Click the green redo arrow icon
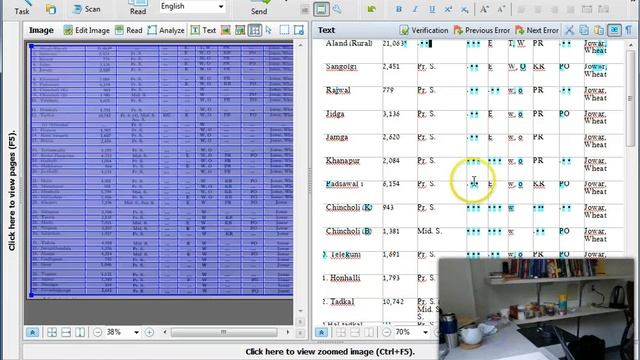 pyautogui.click(x=371, y=9)
